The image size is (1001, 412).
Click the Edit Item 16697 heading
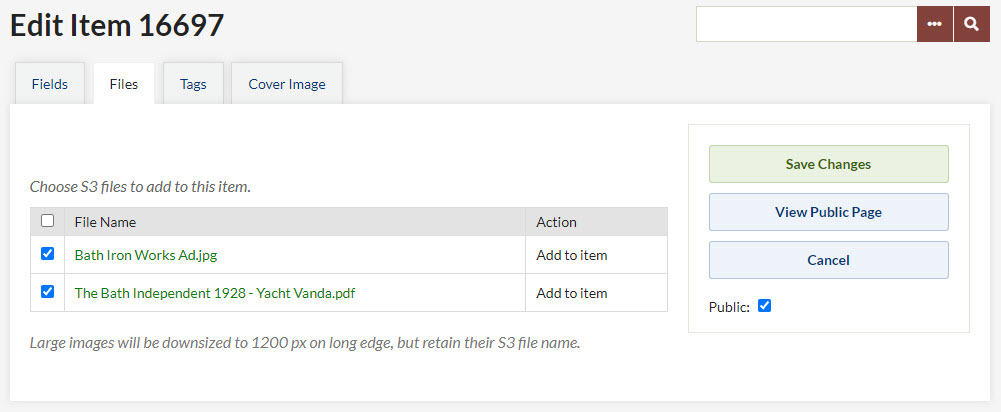pos(117,25)
